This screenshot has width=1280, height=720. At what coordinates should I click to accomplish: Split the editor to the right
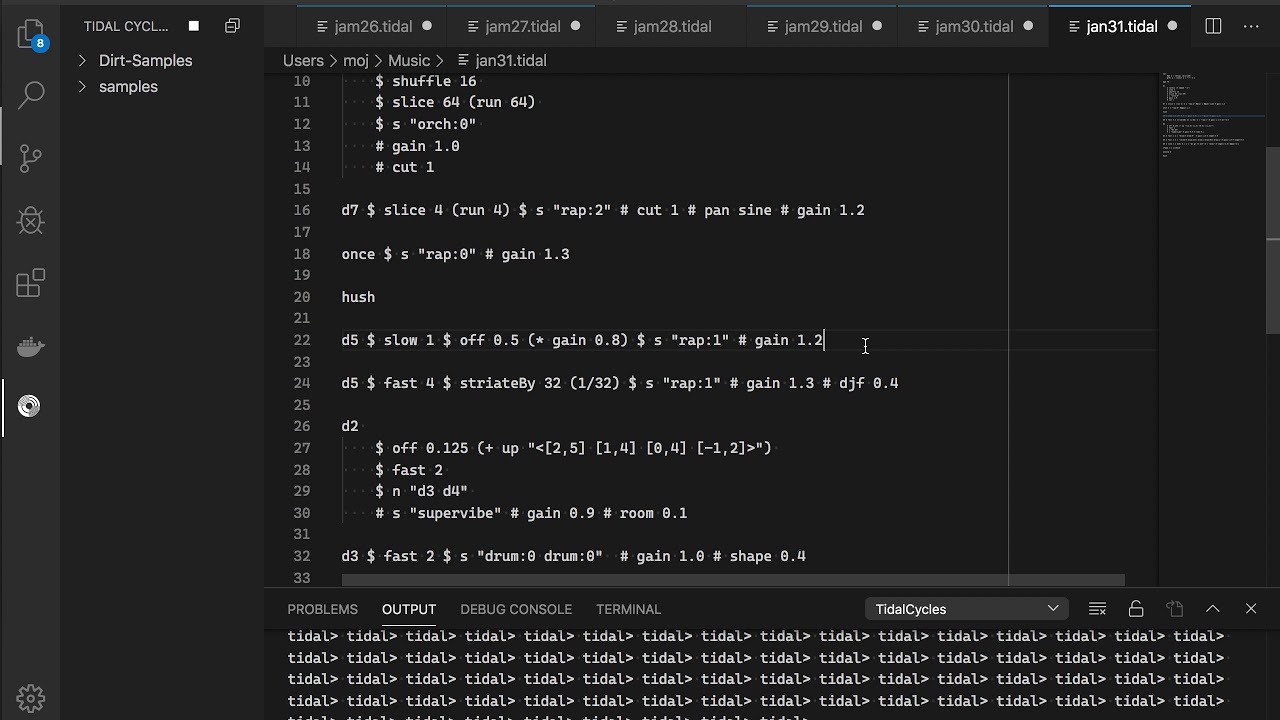tap(1213, 26)
